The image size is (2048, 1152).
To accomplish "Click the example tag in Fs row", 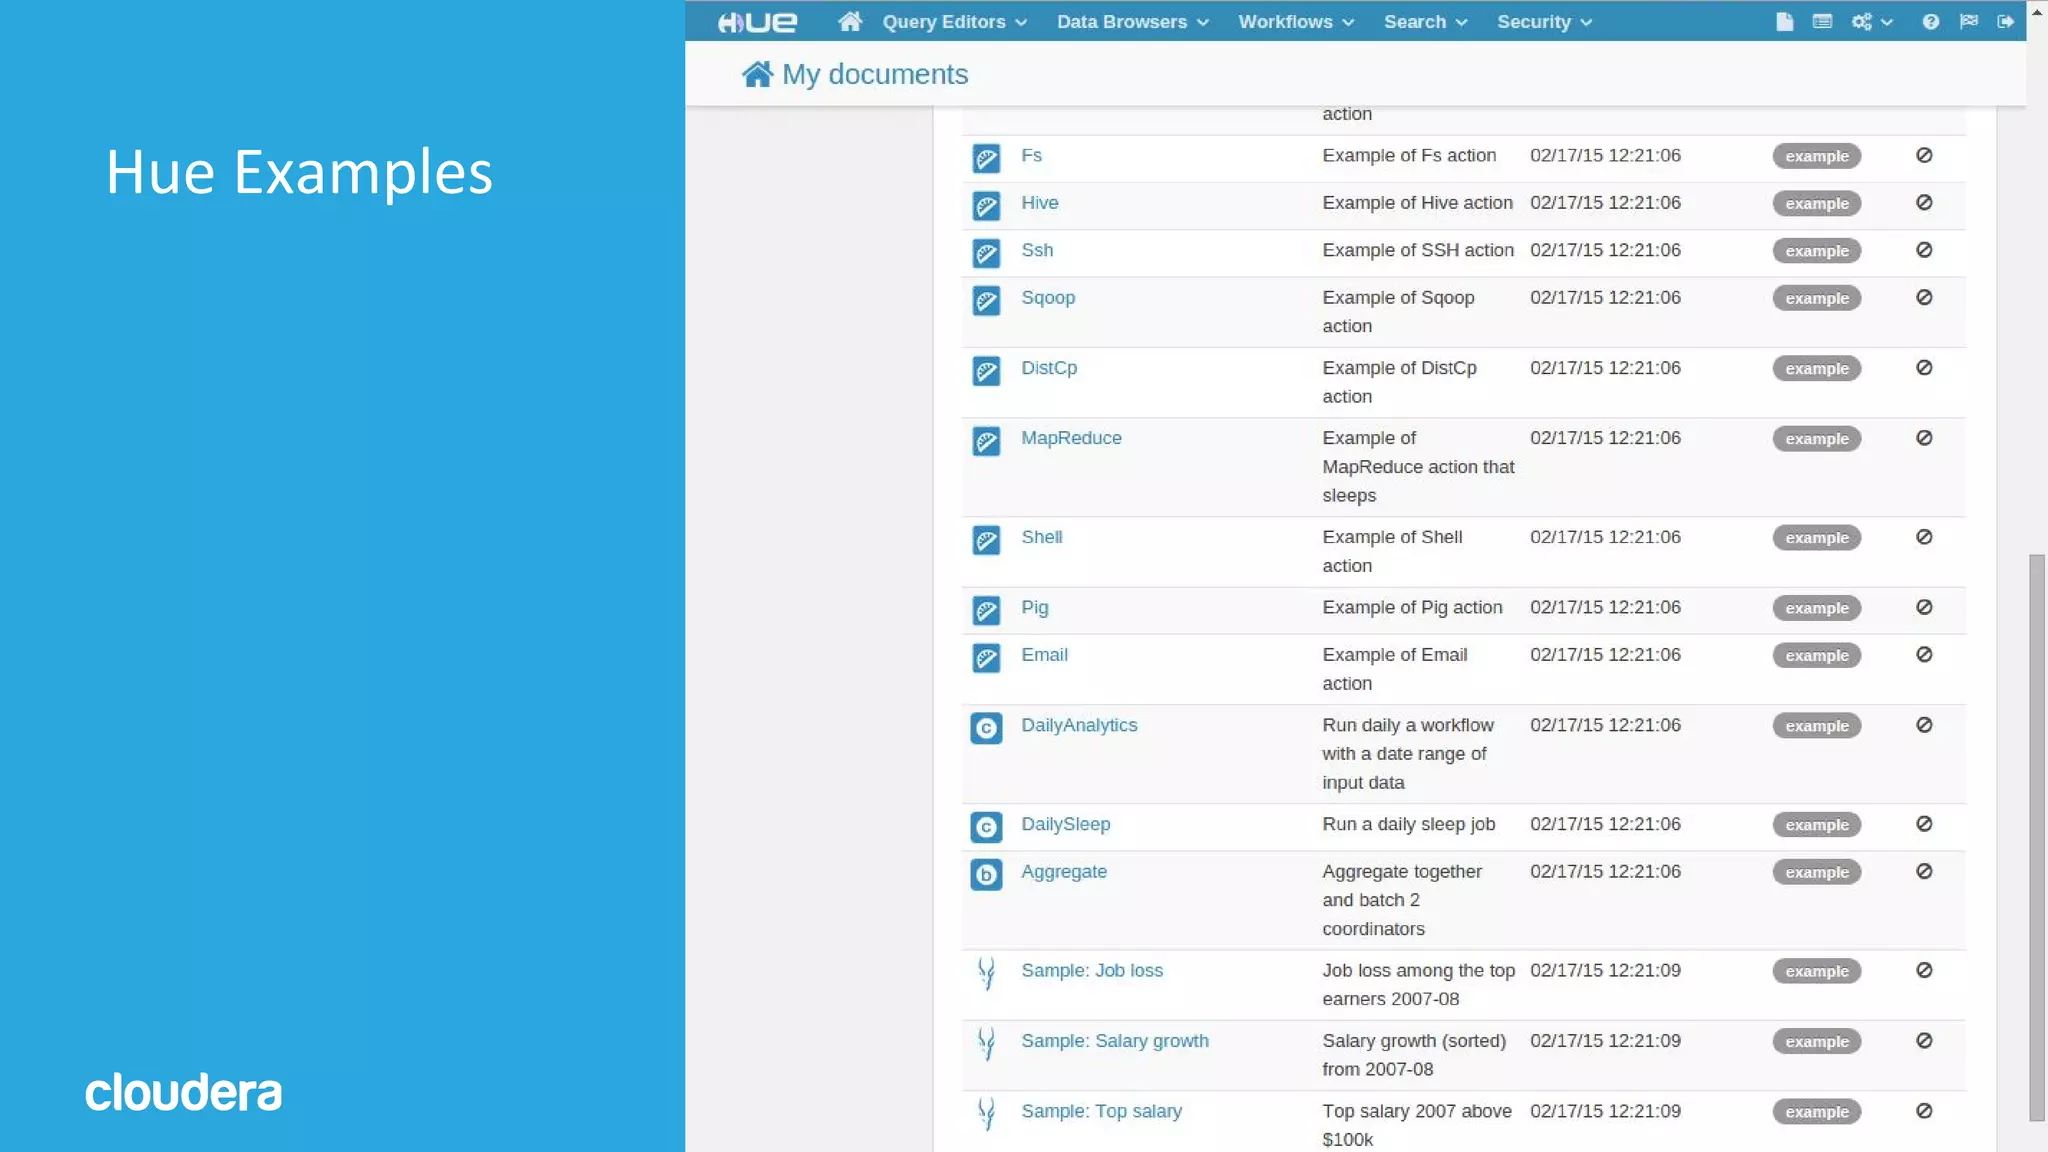I will click(1816, 156).
